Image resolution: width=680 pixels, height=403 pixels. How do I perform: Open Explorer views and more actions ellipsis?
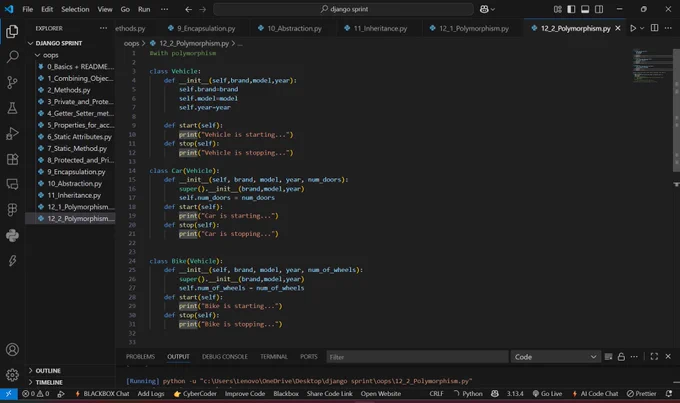tap(103, 28)
